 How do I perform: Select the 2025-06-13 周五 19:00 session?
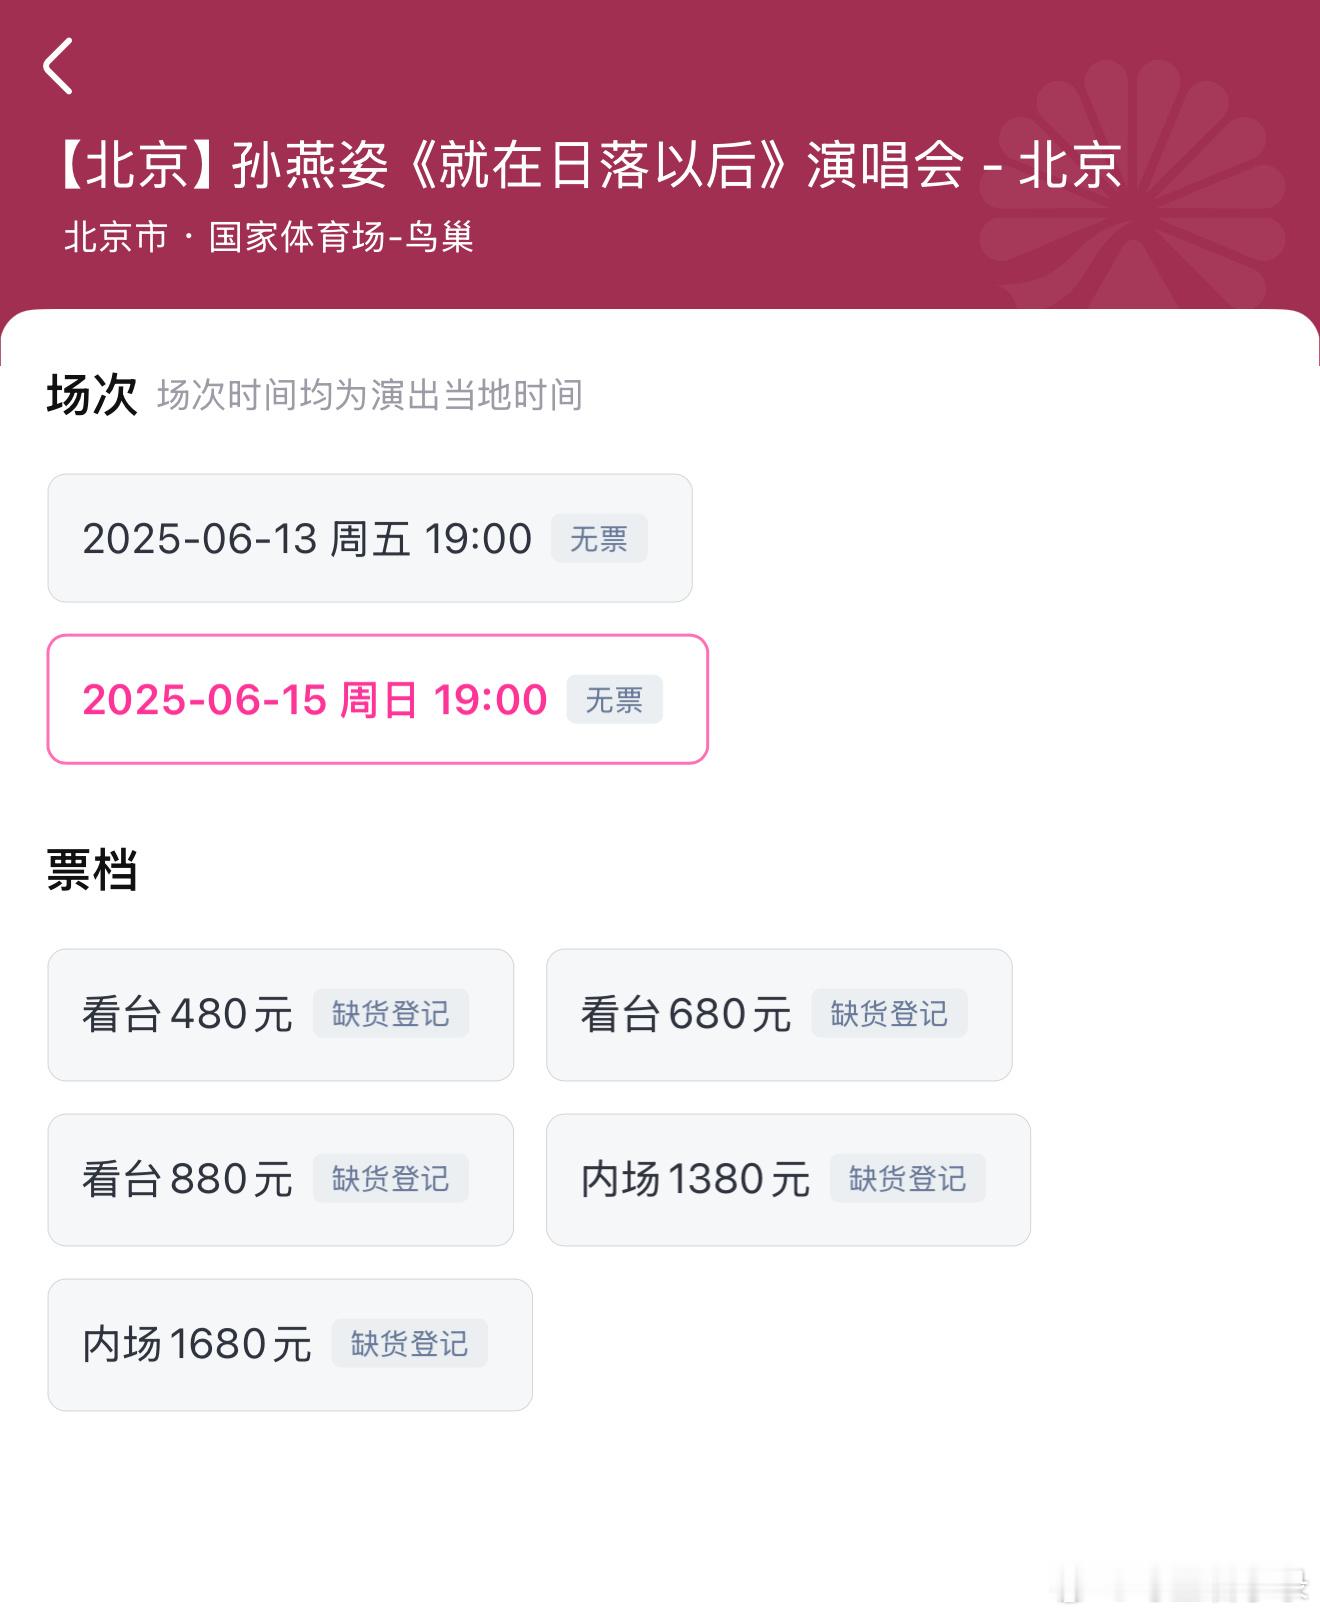370,538
